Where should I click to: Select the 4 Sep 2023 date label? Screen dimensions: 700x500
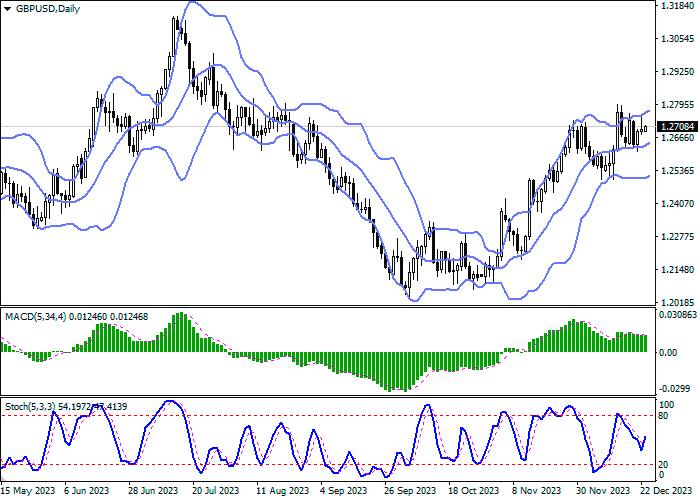point(344,490)
